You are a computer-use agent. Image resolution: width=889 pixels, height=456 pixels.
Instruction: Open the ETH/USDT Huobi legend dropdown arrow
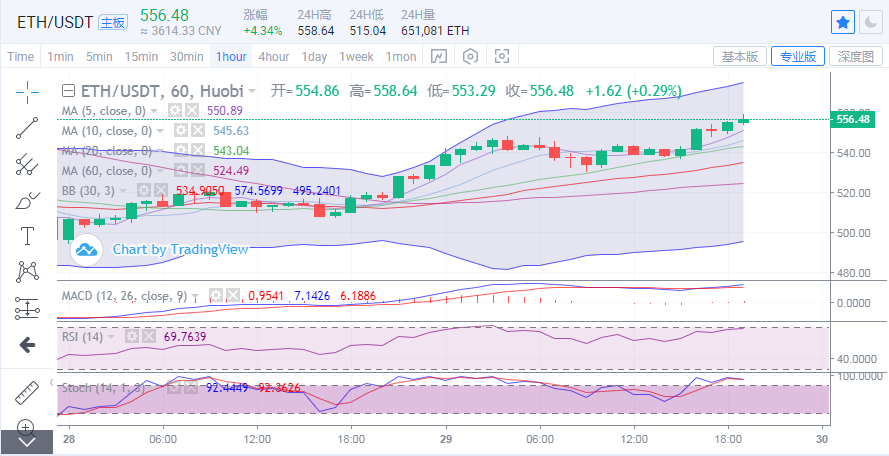251,91
